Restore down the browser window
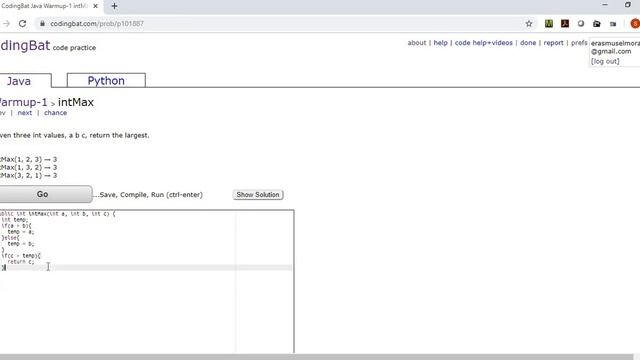640x360 pixels. pos(628,5)
